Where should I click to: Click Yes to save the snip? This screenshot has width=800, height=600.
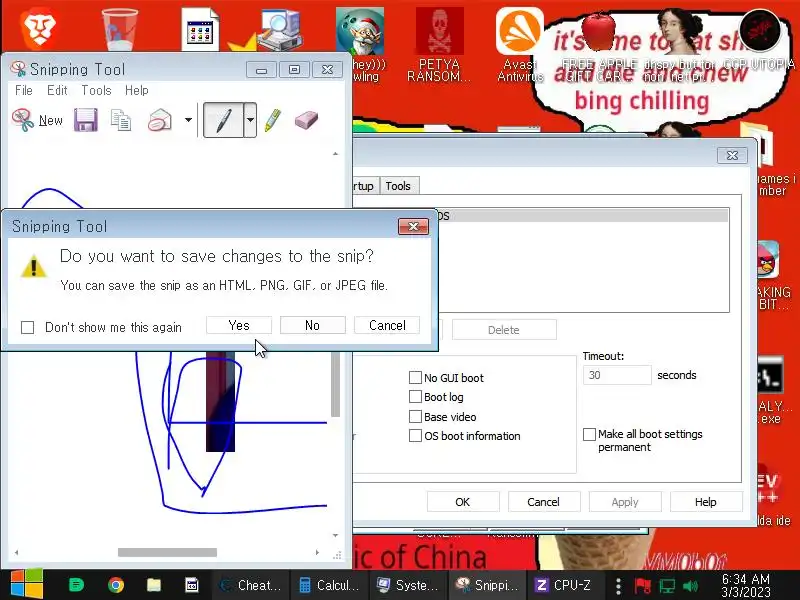(239, 325)
